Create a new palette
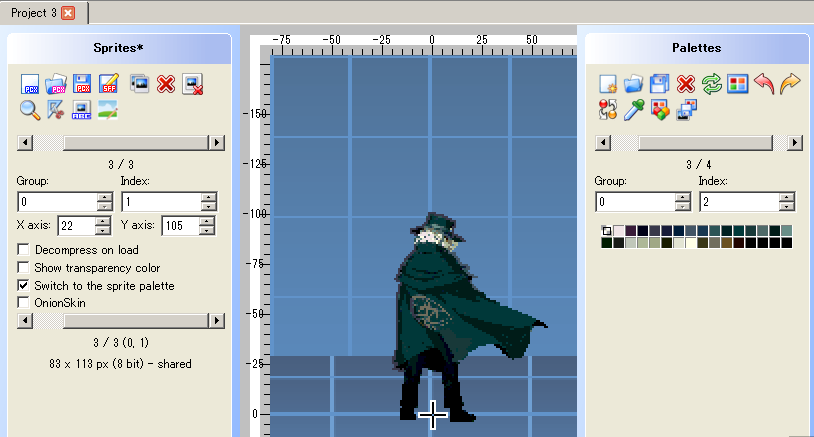 point(608,84)
